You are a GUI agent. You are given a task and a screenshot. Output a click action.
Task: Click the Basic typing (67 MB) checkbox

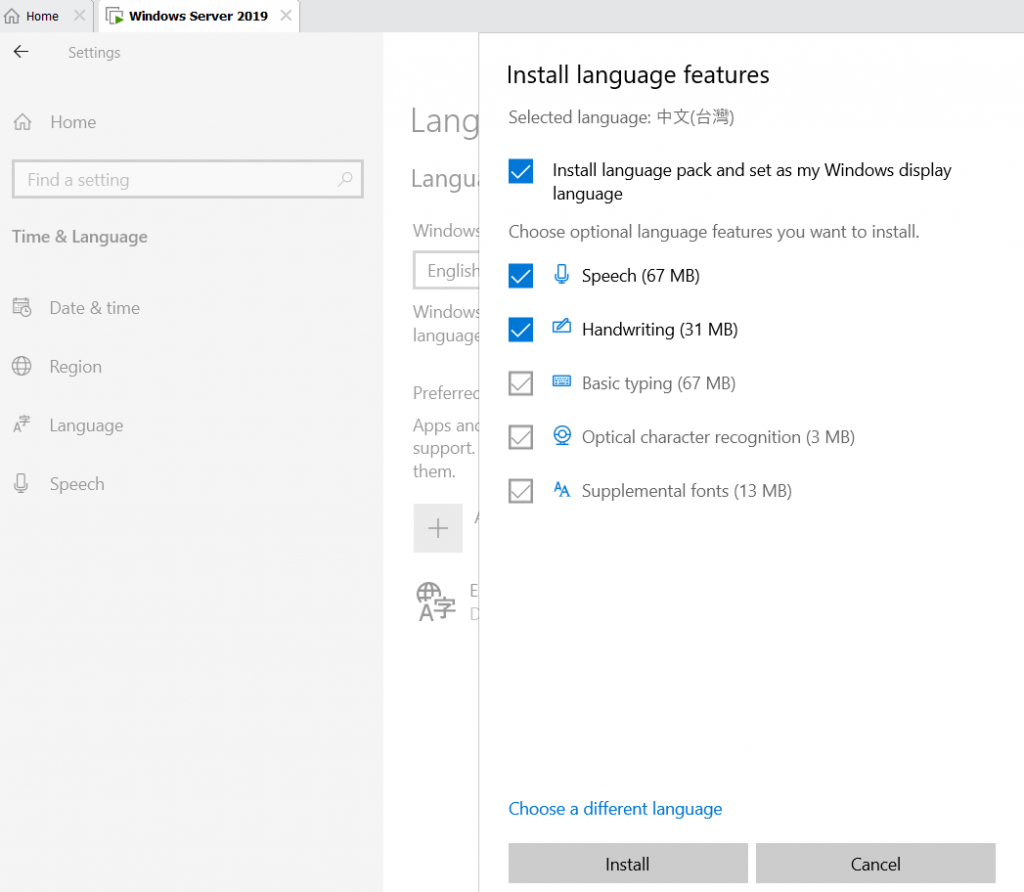520,383
